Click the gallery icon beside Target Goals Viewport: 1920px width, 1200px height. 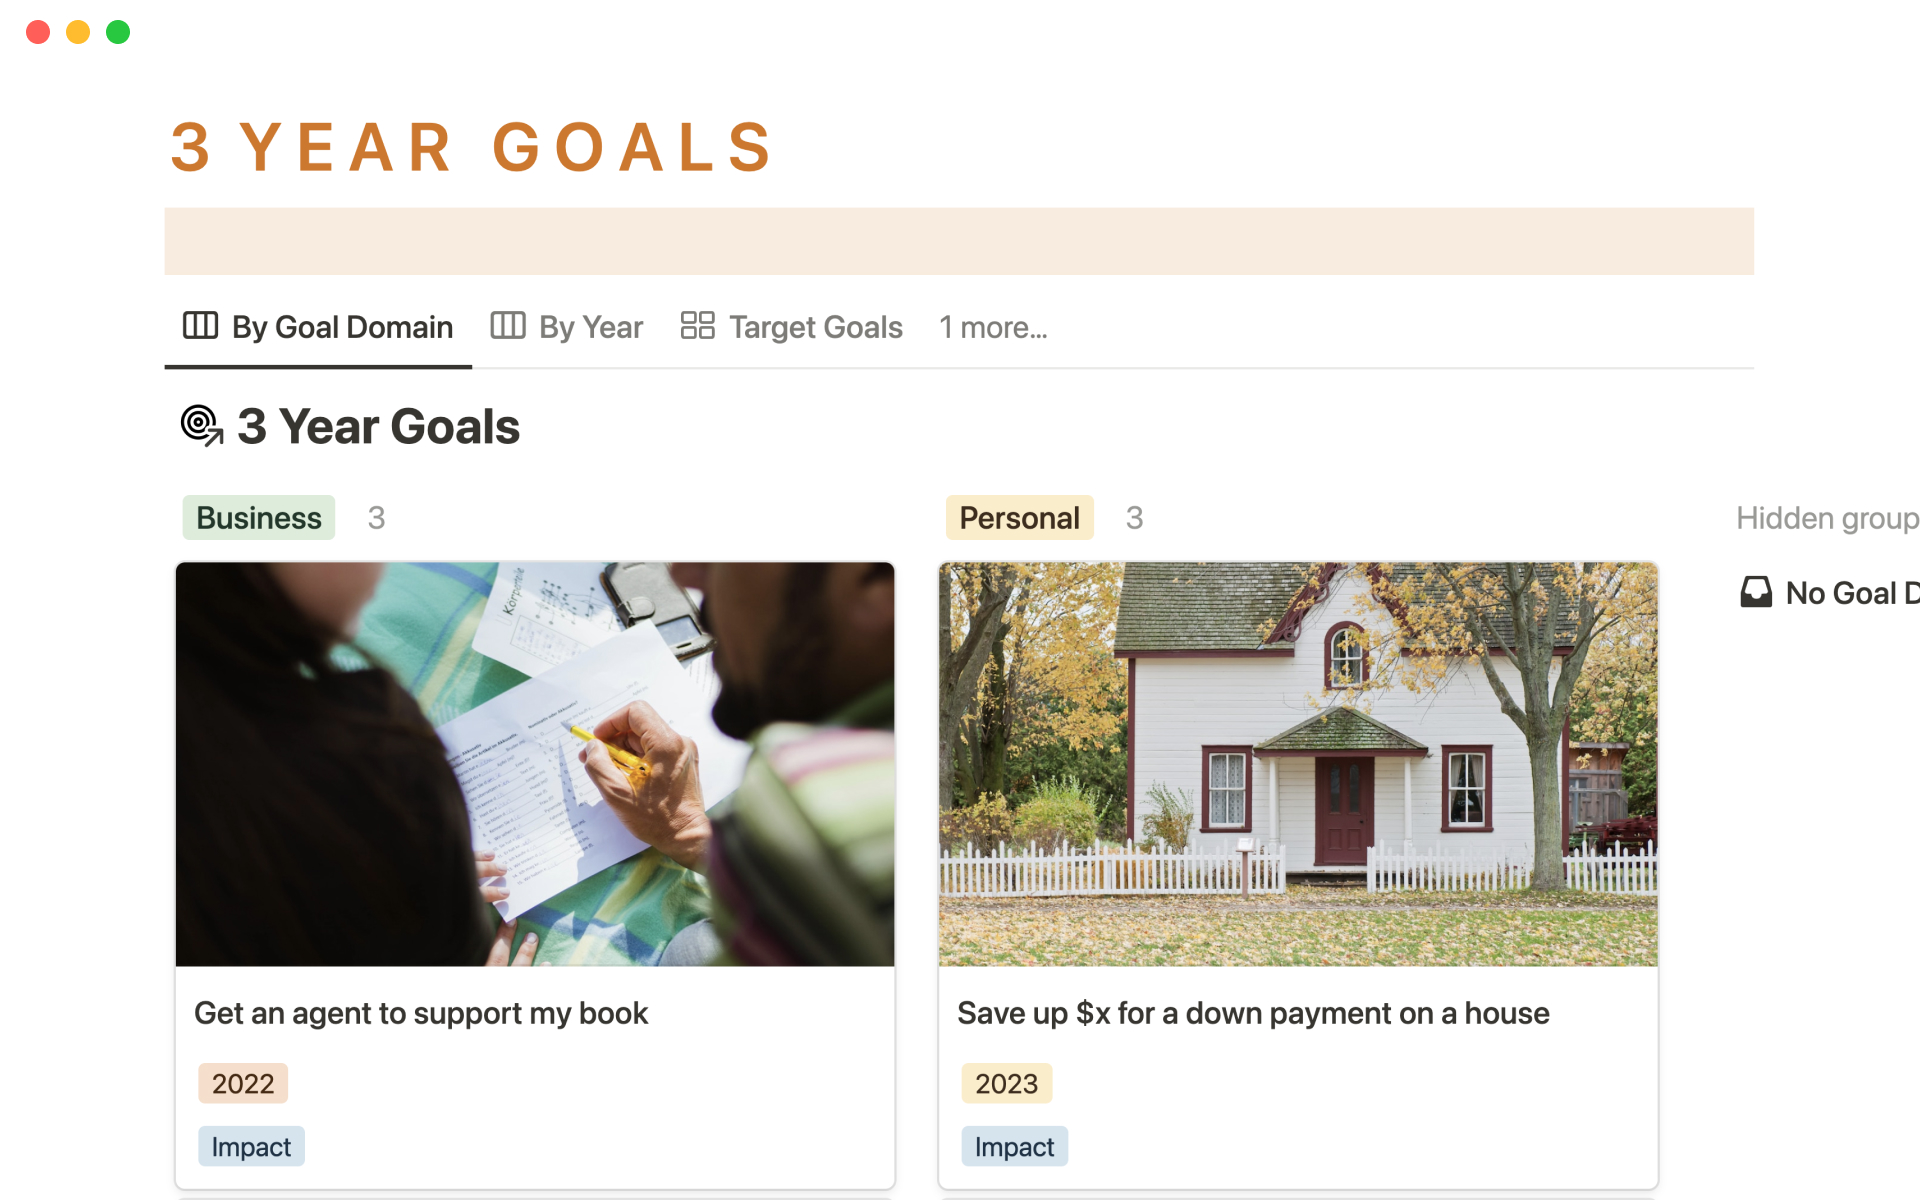tap(697, 326)
